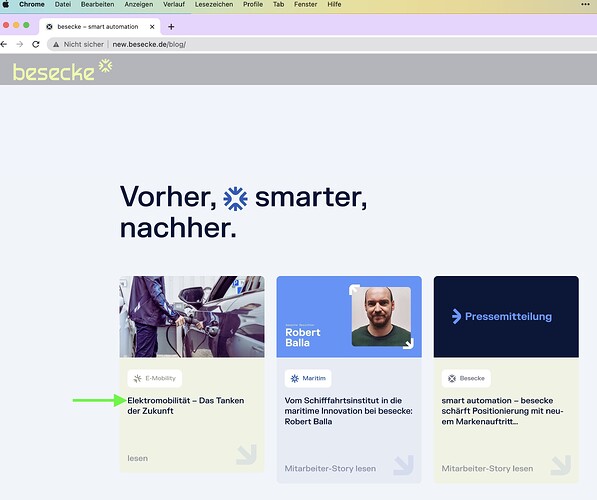Click Mitarbeiter-Story lesen on Robert Balla card
This screenshot has height=500, width=597.
coord(330,468)
